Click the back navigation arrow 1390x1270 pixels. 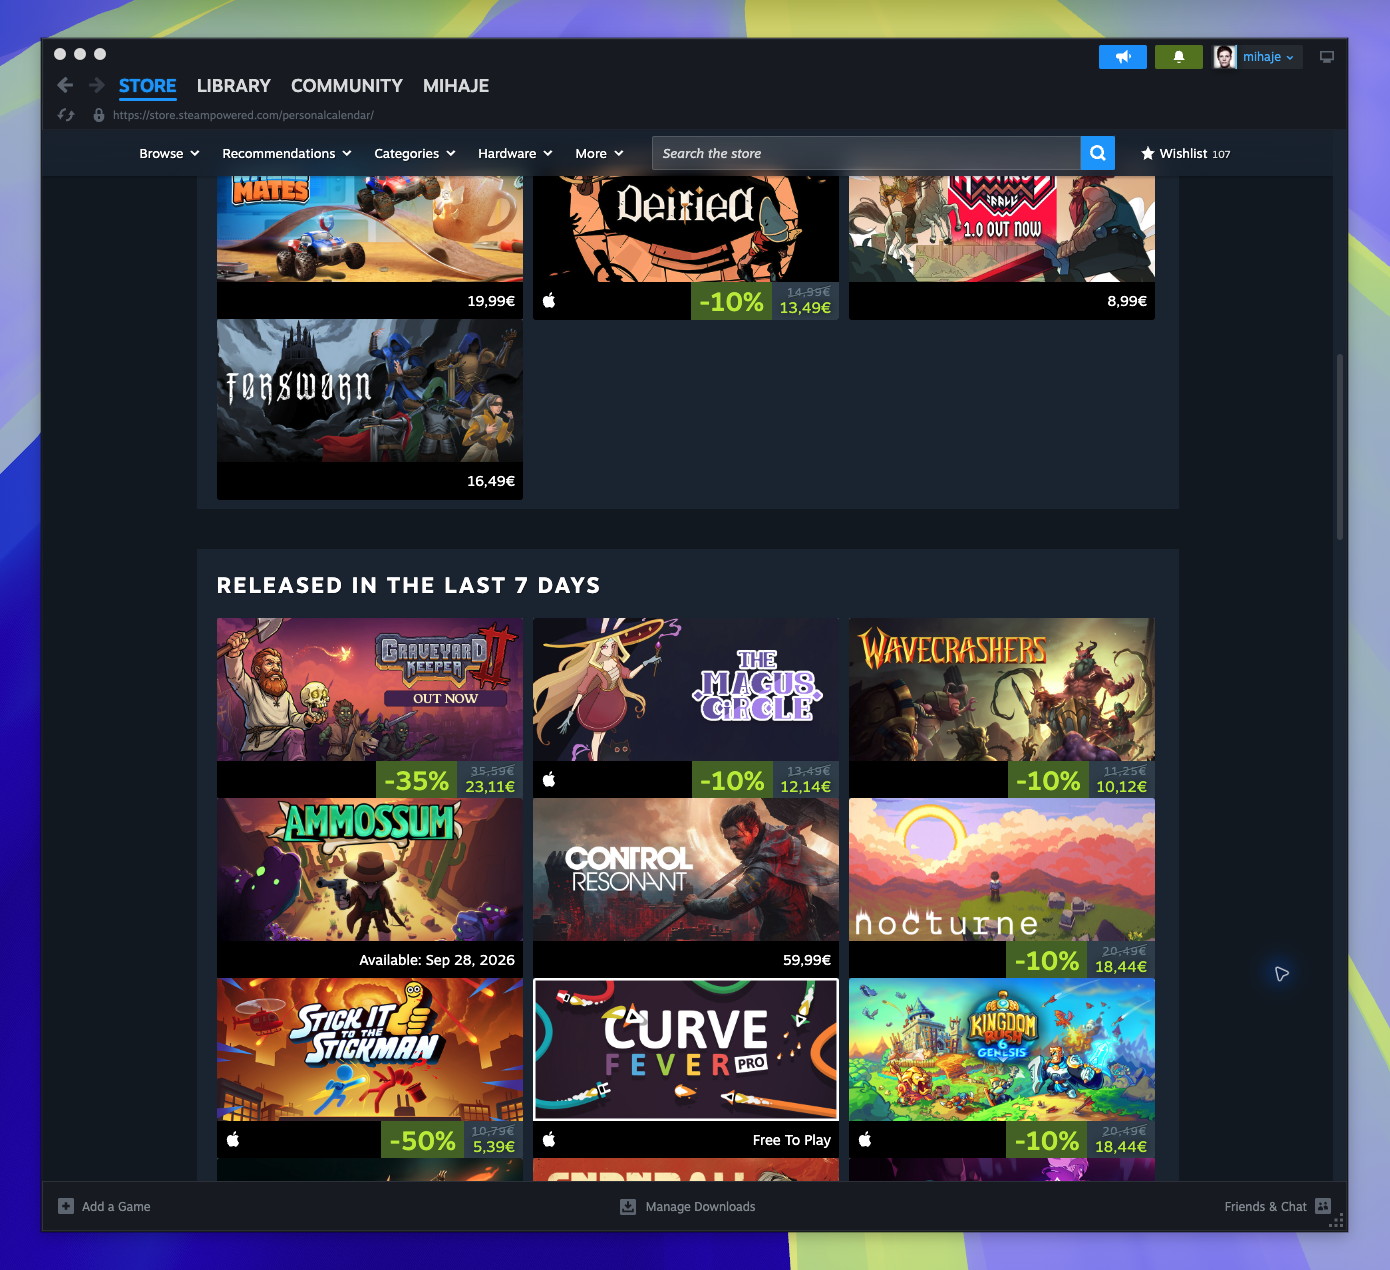point(66,86)
